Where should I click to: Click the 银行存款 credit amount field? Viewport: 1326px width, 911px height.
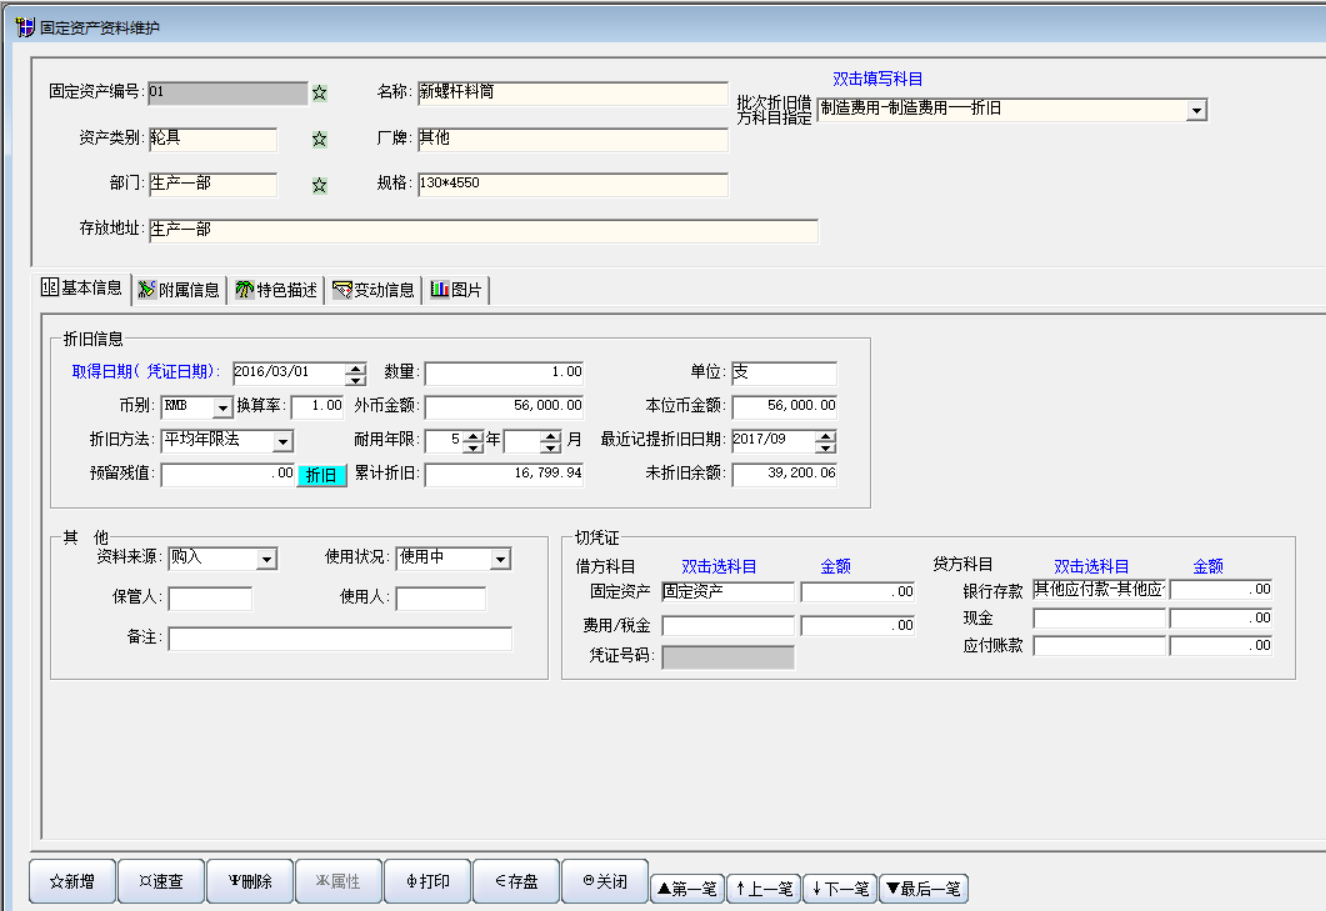[1221, 591]
